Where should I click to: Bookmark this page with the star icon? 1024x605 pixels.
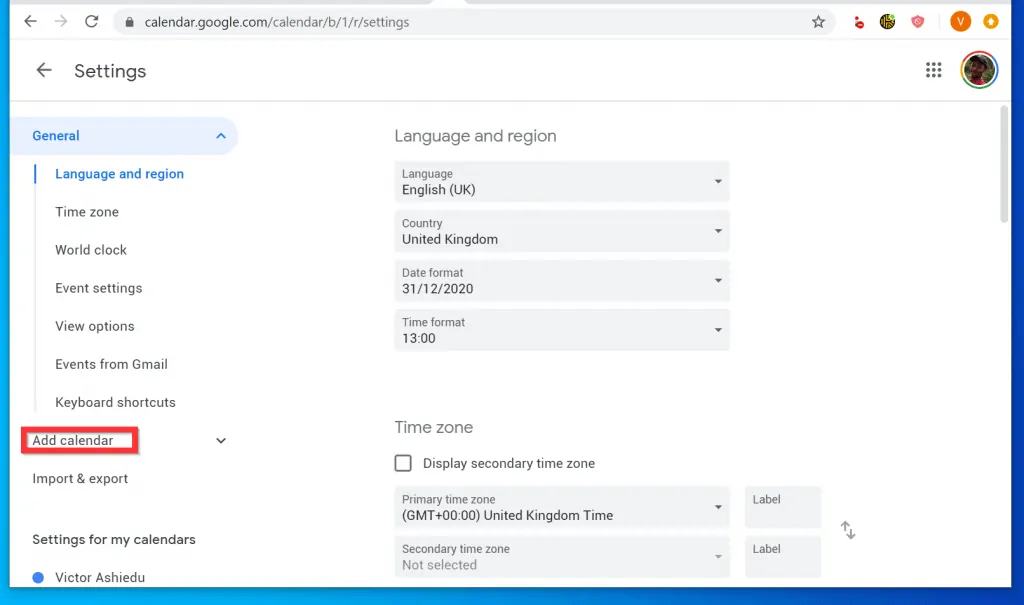(818, 22)
